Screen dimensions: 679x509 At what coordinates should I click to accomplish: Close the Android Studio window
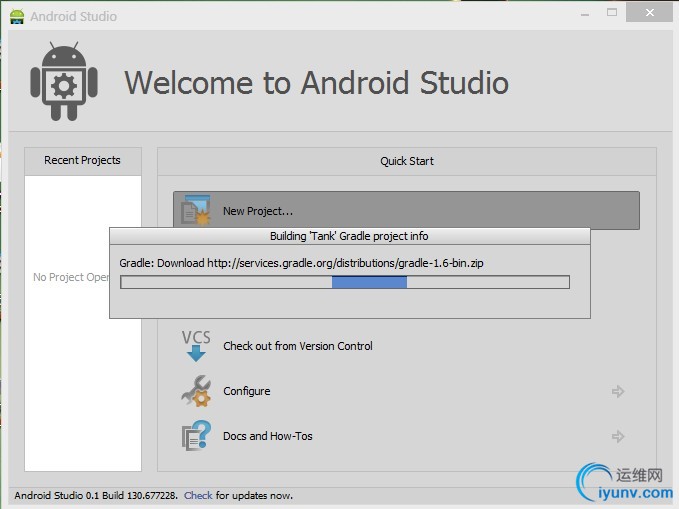coord(650,13)
